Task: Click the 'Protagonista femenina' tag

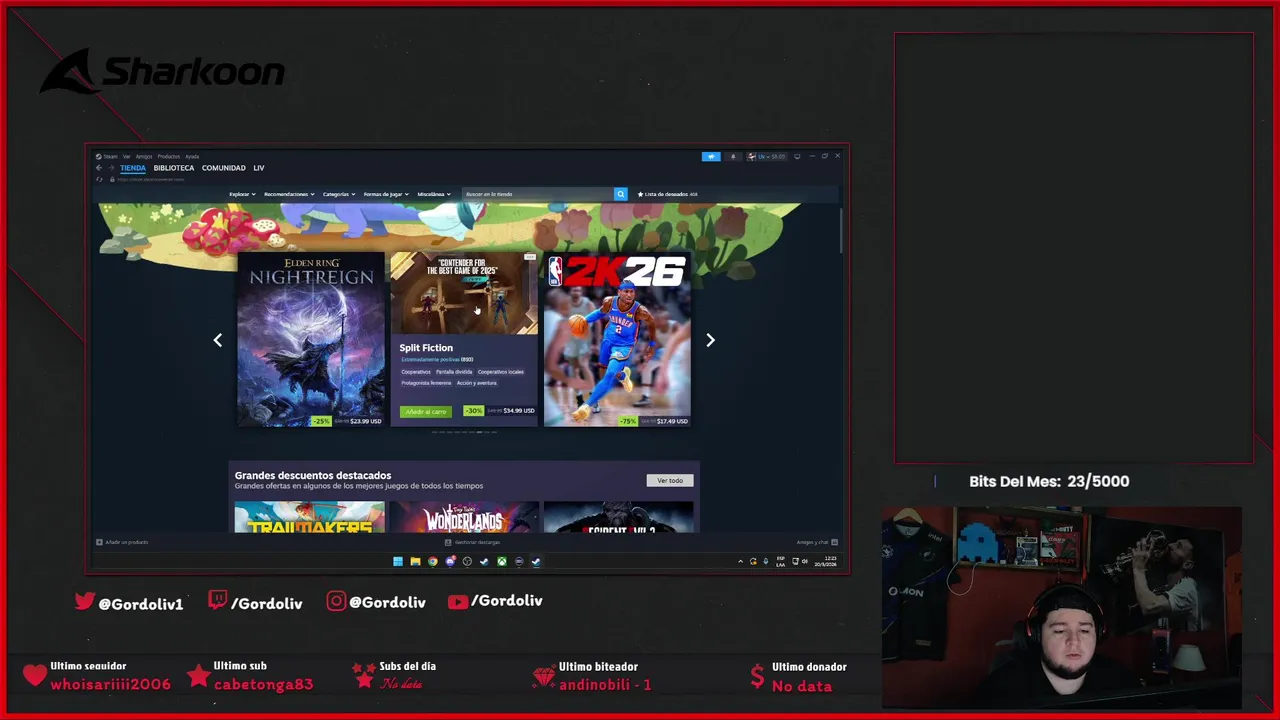Action: 426,383
